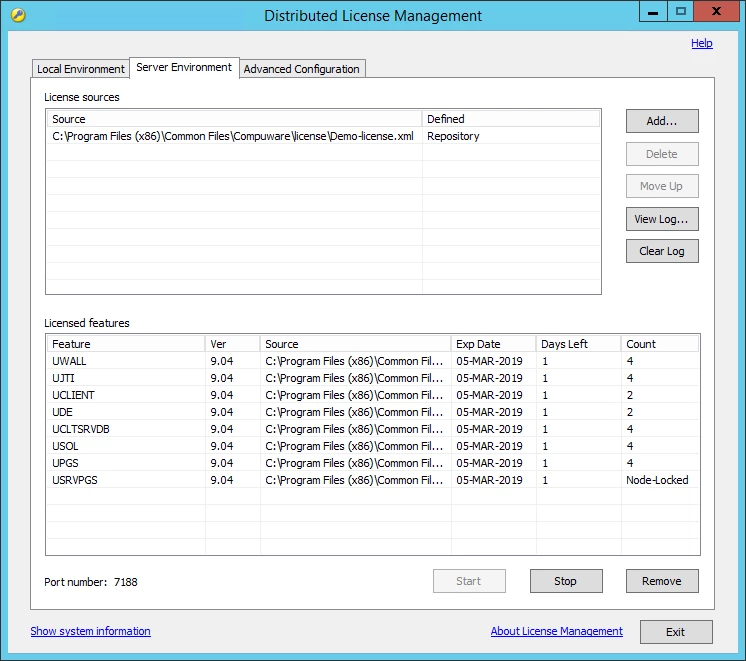Click Licensed features Source column header
The height and width of the screenshot is (661, 746).
click(355, 344)
